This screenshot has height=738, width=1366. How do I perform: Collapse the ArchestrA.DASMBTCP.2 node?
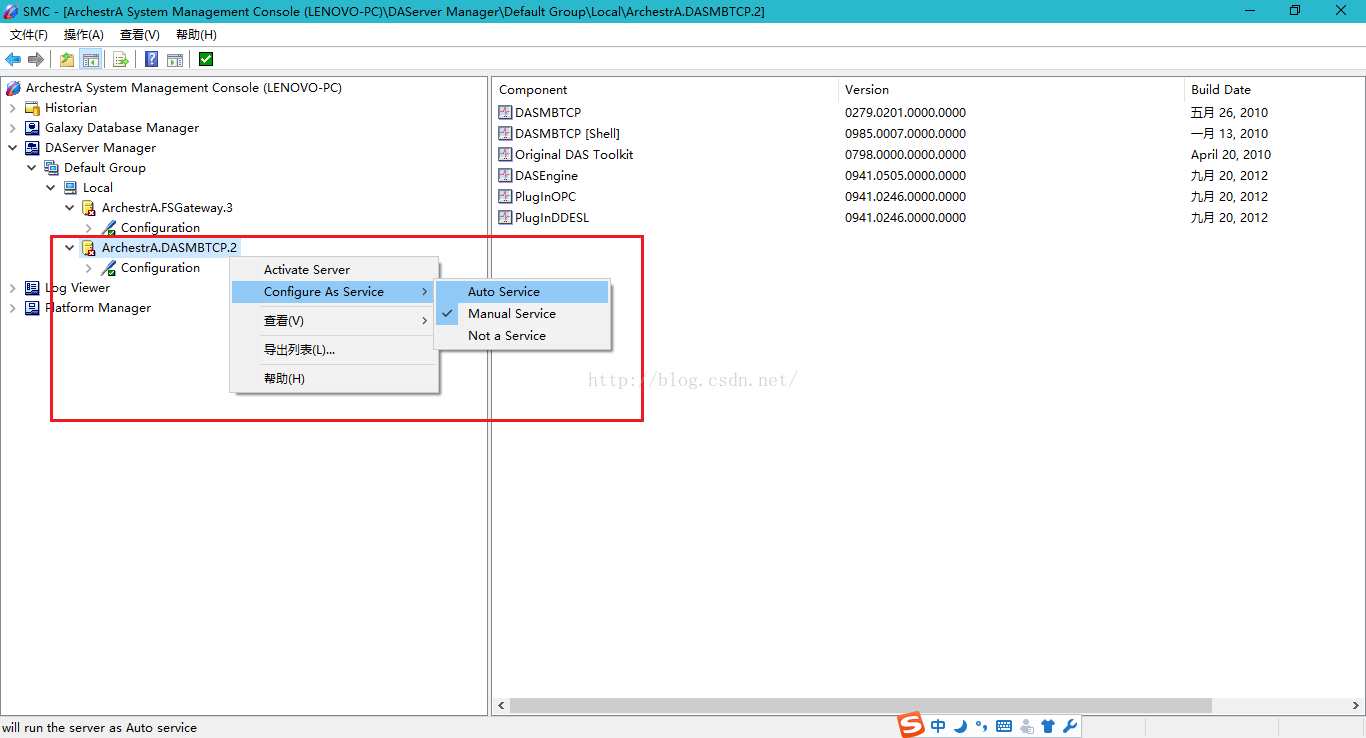point(70,248)
